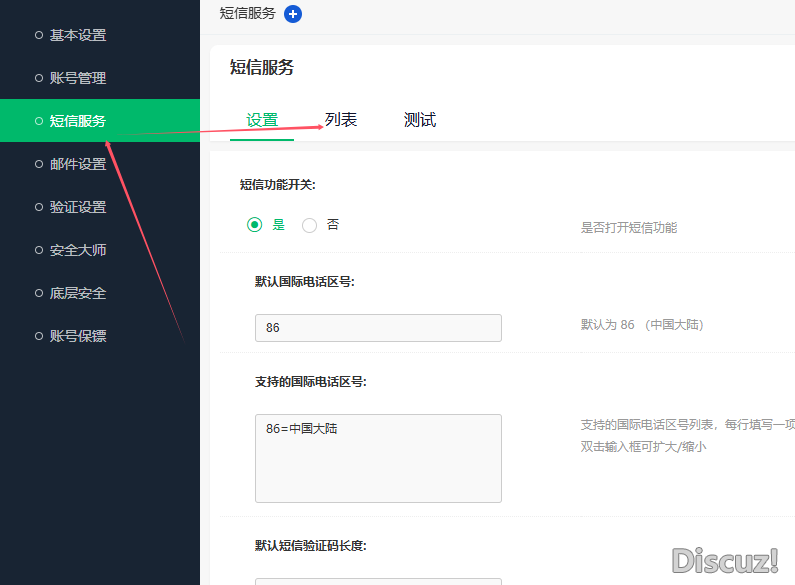Click the 默认国际电话区号 field containing 86
795x585 pixels.
378,328
